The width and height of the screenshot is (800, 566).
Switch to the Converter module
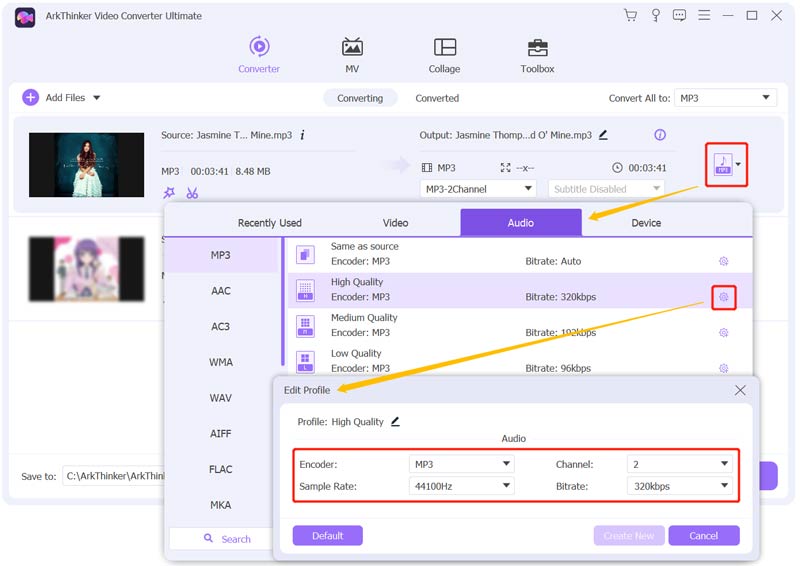coord(259,55)
